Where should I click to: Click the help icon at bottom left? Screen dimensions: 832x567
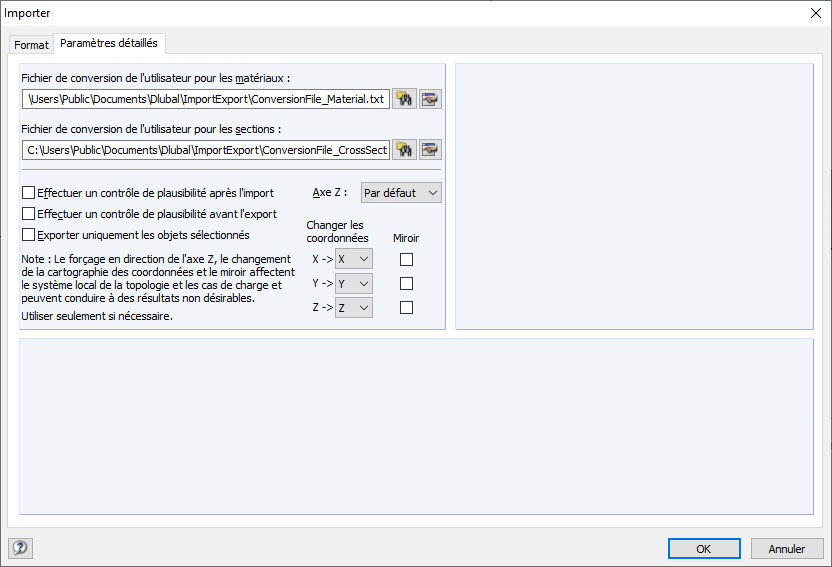[x=19, y=547]
